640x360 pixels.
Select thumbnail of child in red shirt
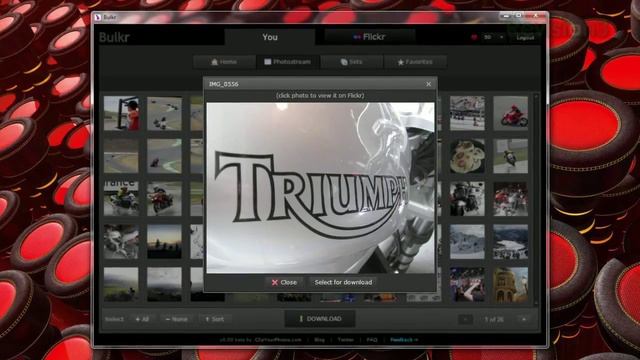point(121,113)
